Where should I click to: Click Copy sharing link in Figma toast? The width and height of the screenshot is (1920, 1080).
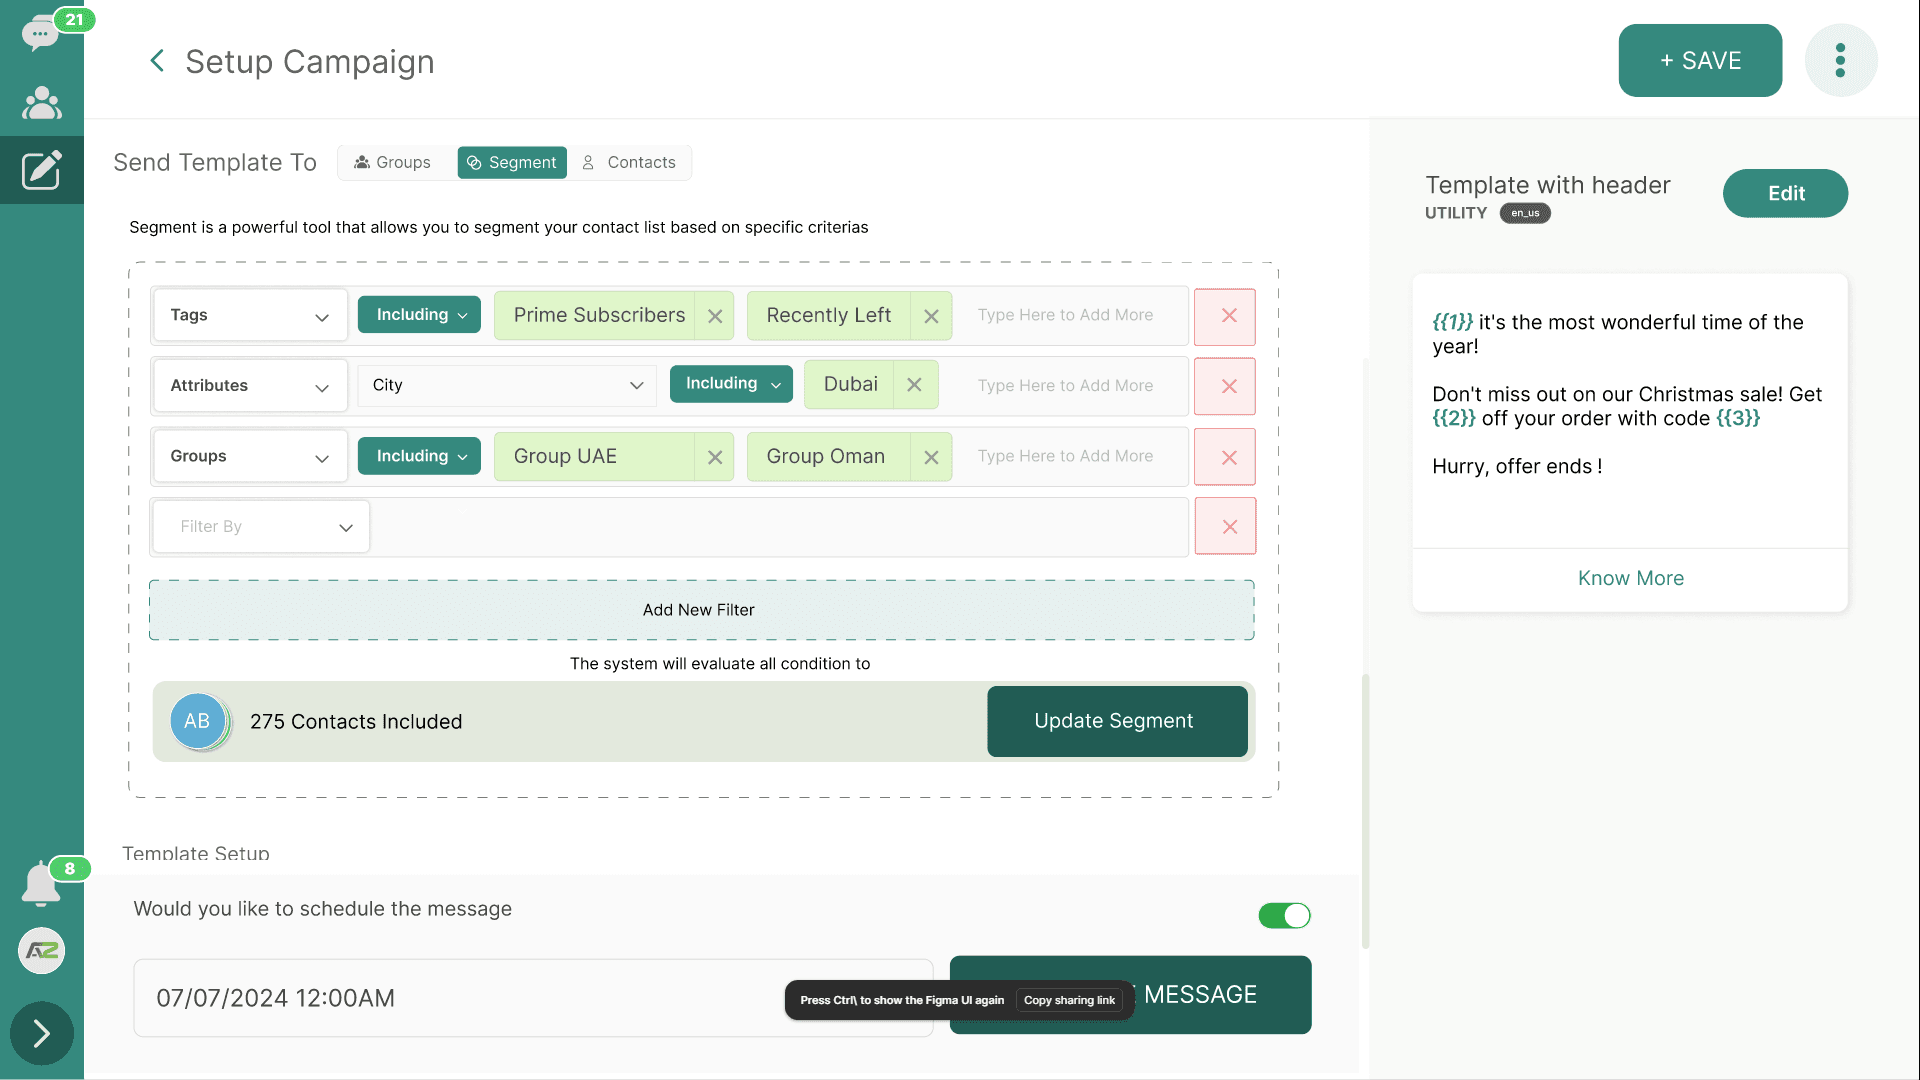click(1069, 1000)
